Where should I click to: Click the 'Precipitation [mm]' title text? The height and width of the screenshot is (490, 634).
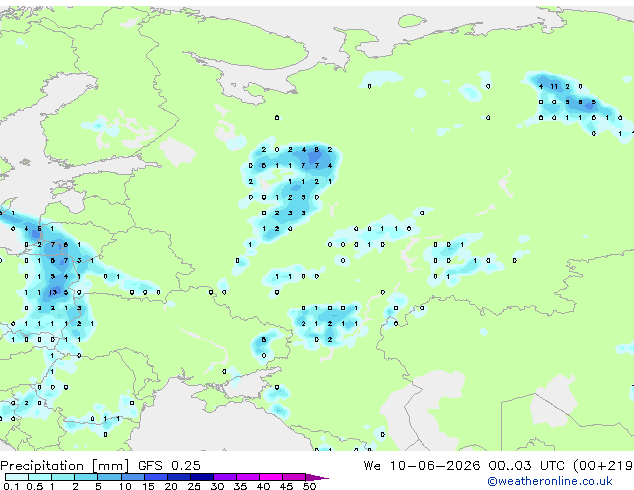click(65, 466)
